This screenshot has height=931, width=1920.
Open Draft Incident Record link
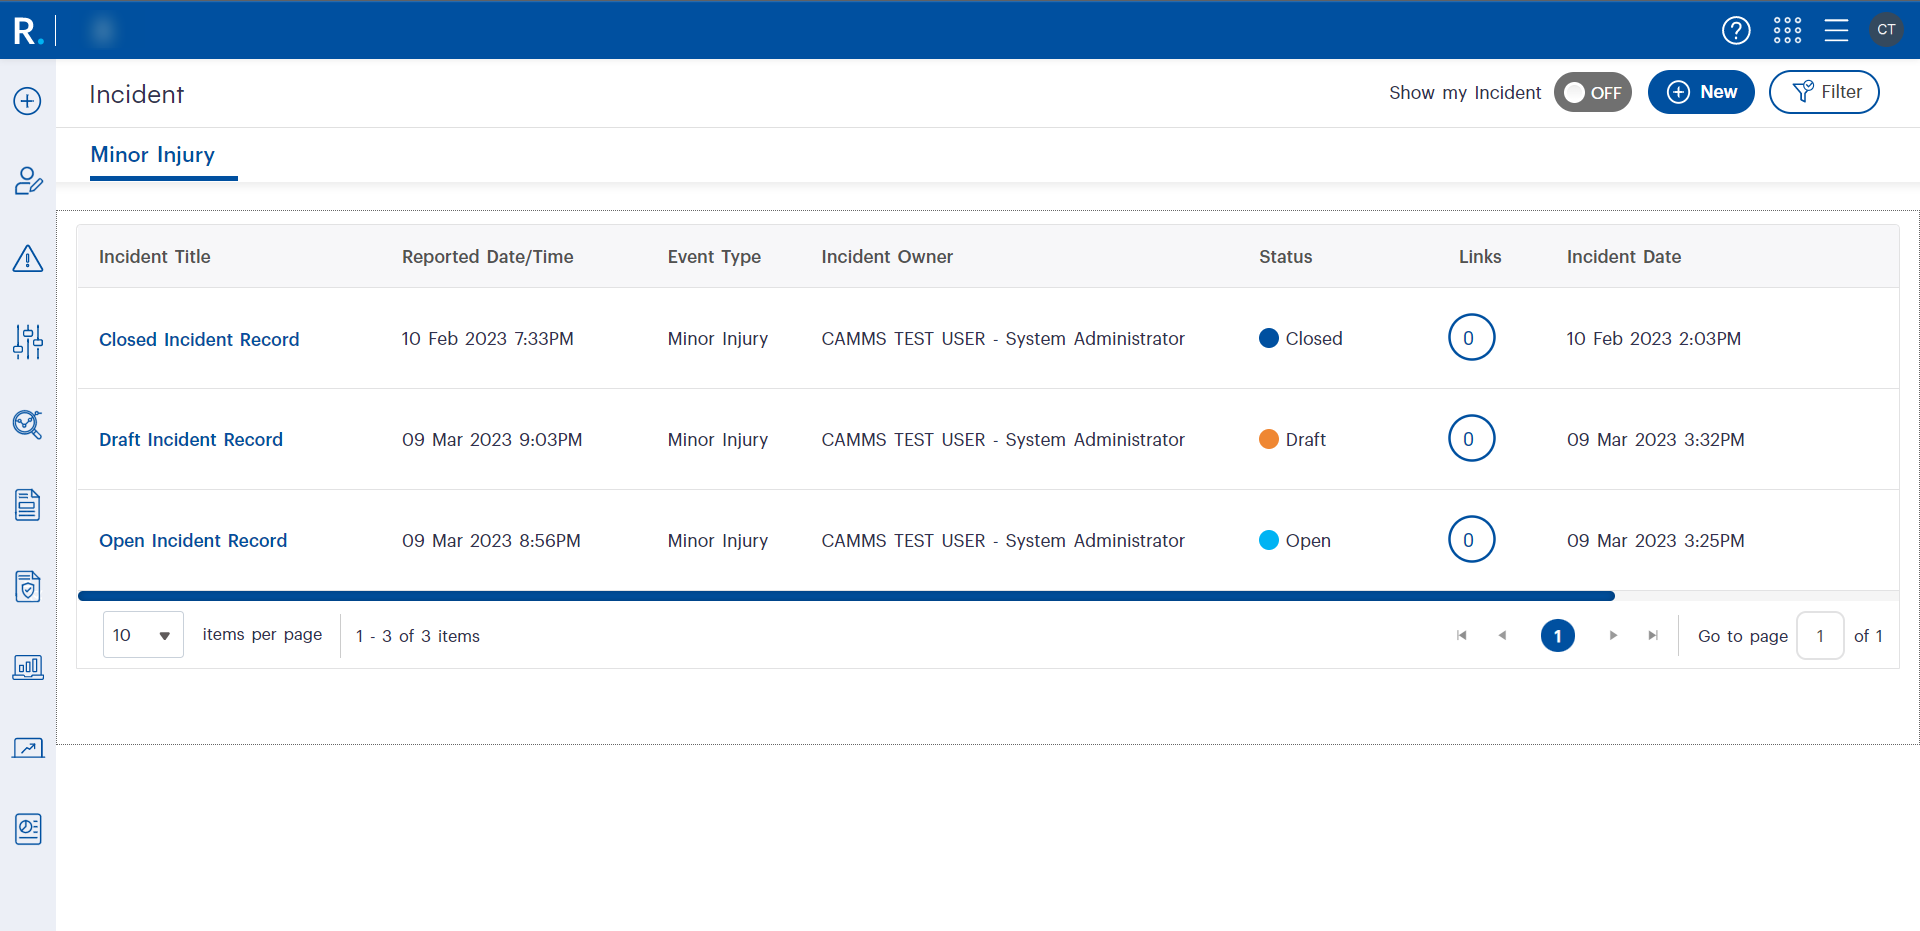click(191, 440)
